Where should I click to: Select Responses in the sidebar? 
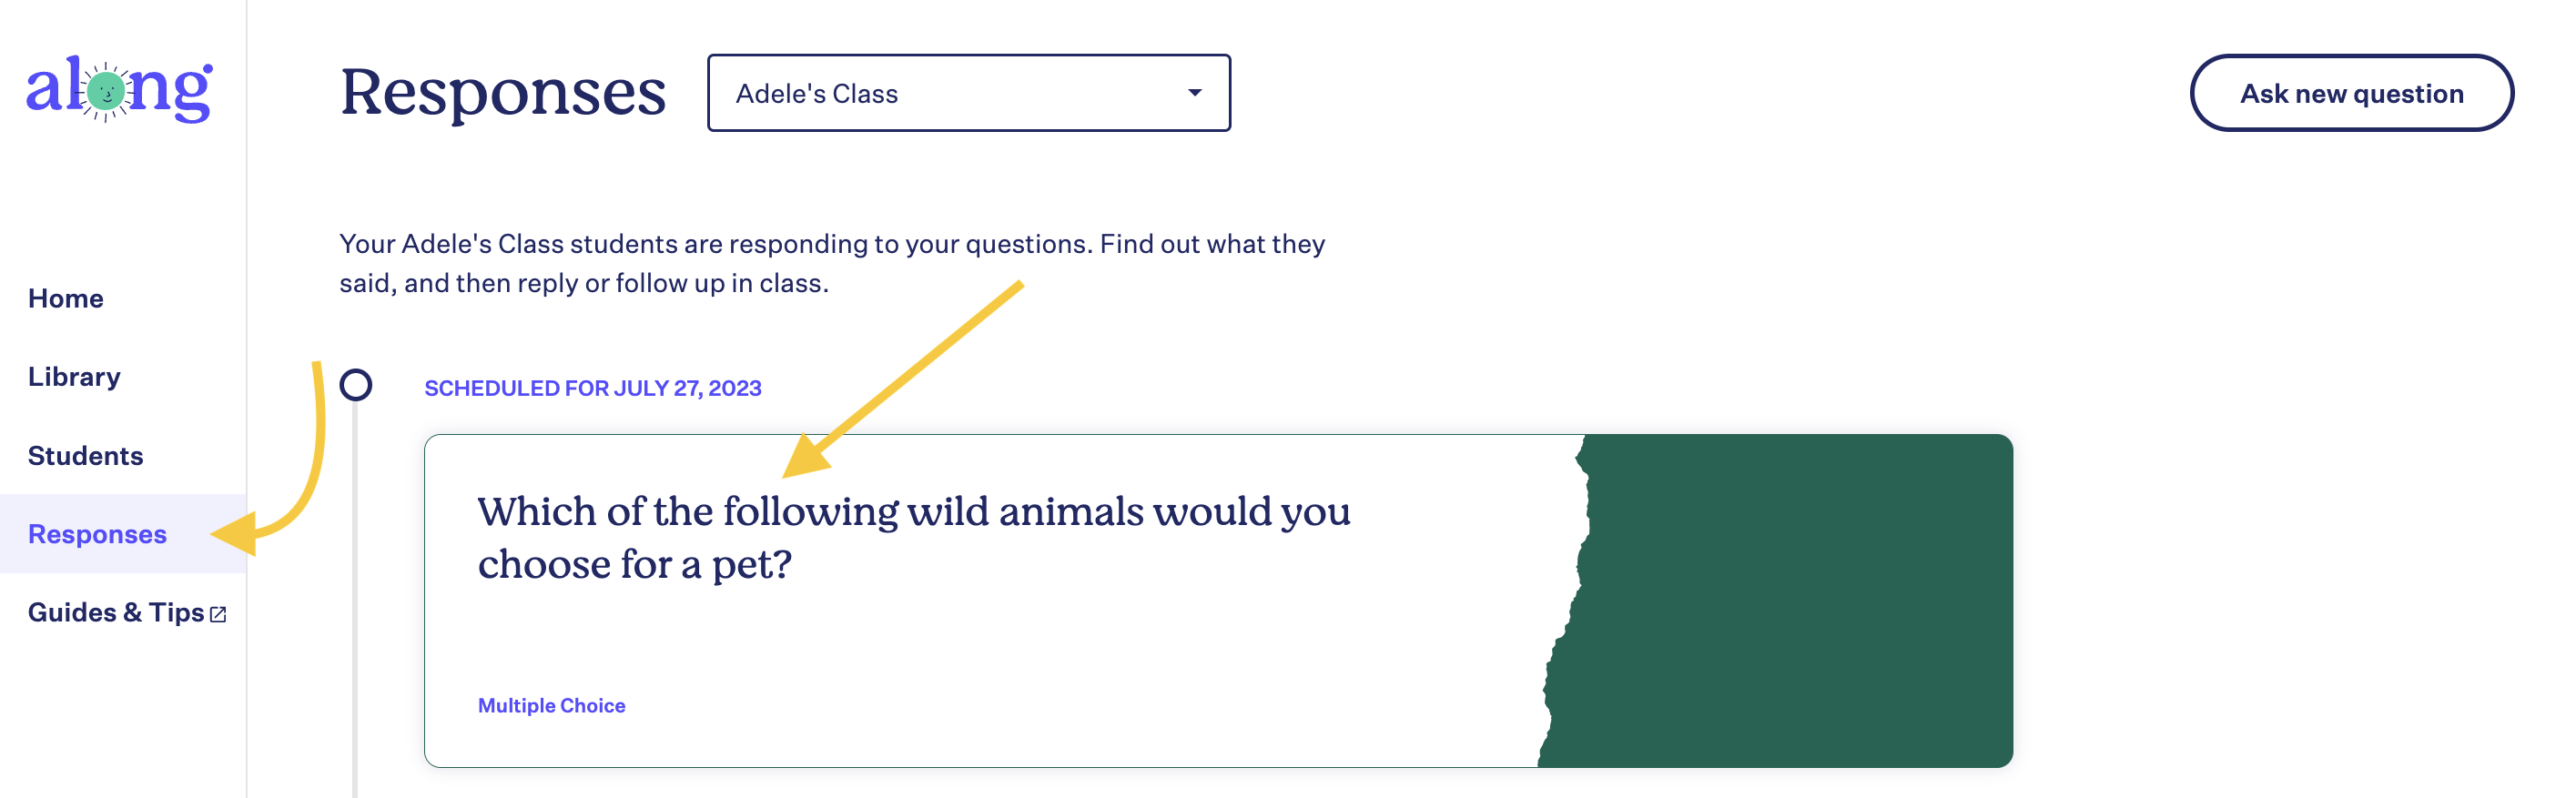point(98,534)
